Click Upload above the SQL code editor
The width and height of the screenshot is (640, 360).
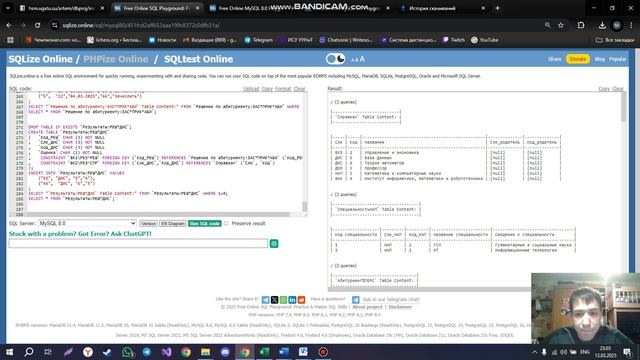[x=251, y=89]
